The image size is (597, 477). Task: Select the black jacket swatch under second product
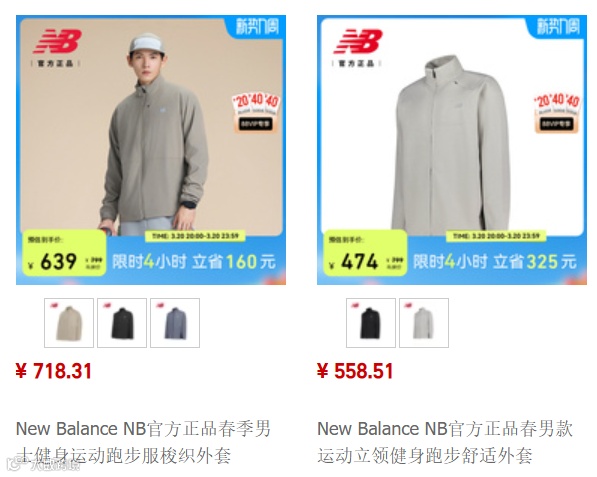[371, 323]
